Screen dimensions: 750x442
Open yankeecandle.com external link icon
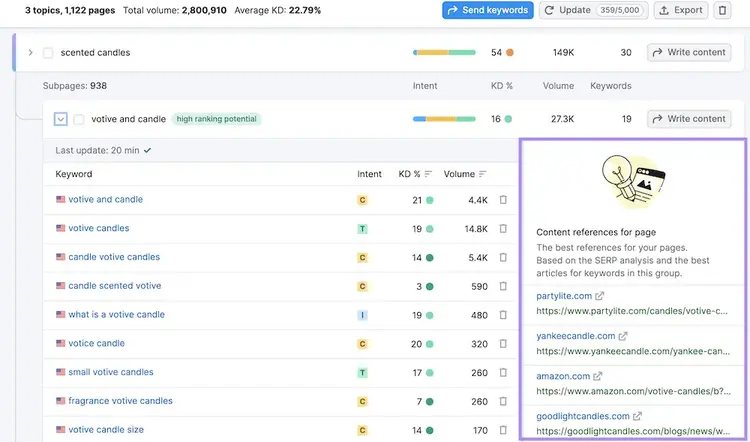(x=622, y=336)
